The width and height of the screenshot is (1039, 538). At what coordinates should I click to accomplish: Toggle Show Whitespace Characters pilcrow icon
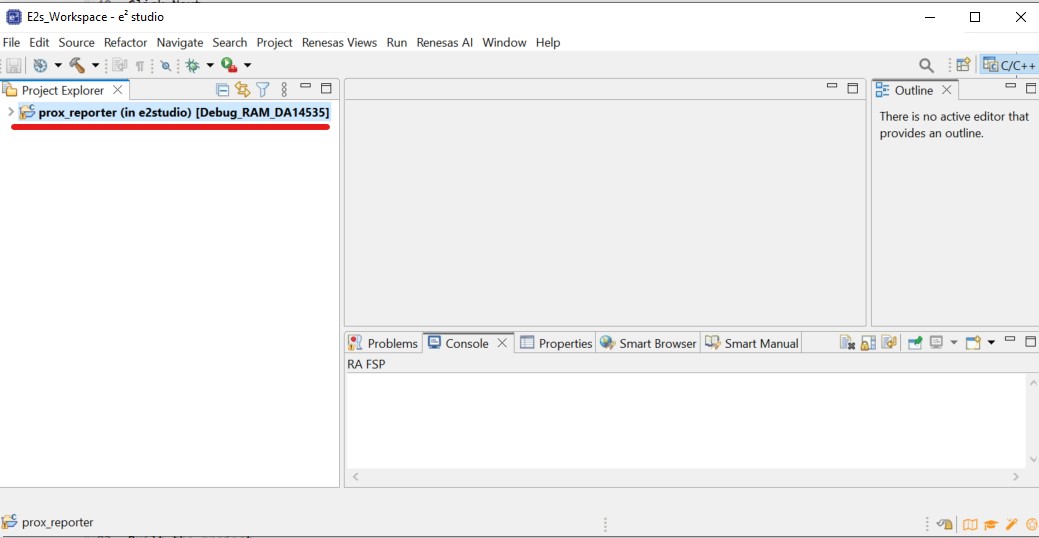pyautogui.click(x=140, y=66)
